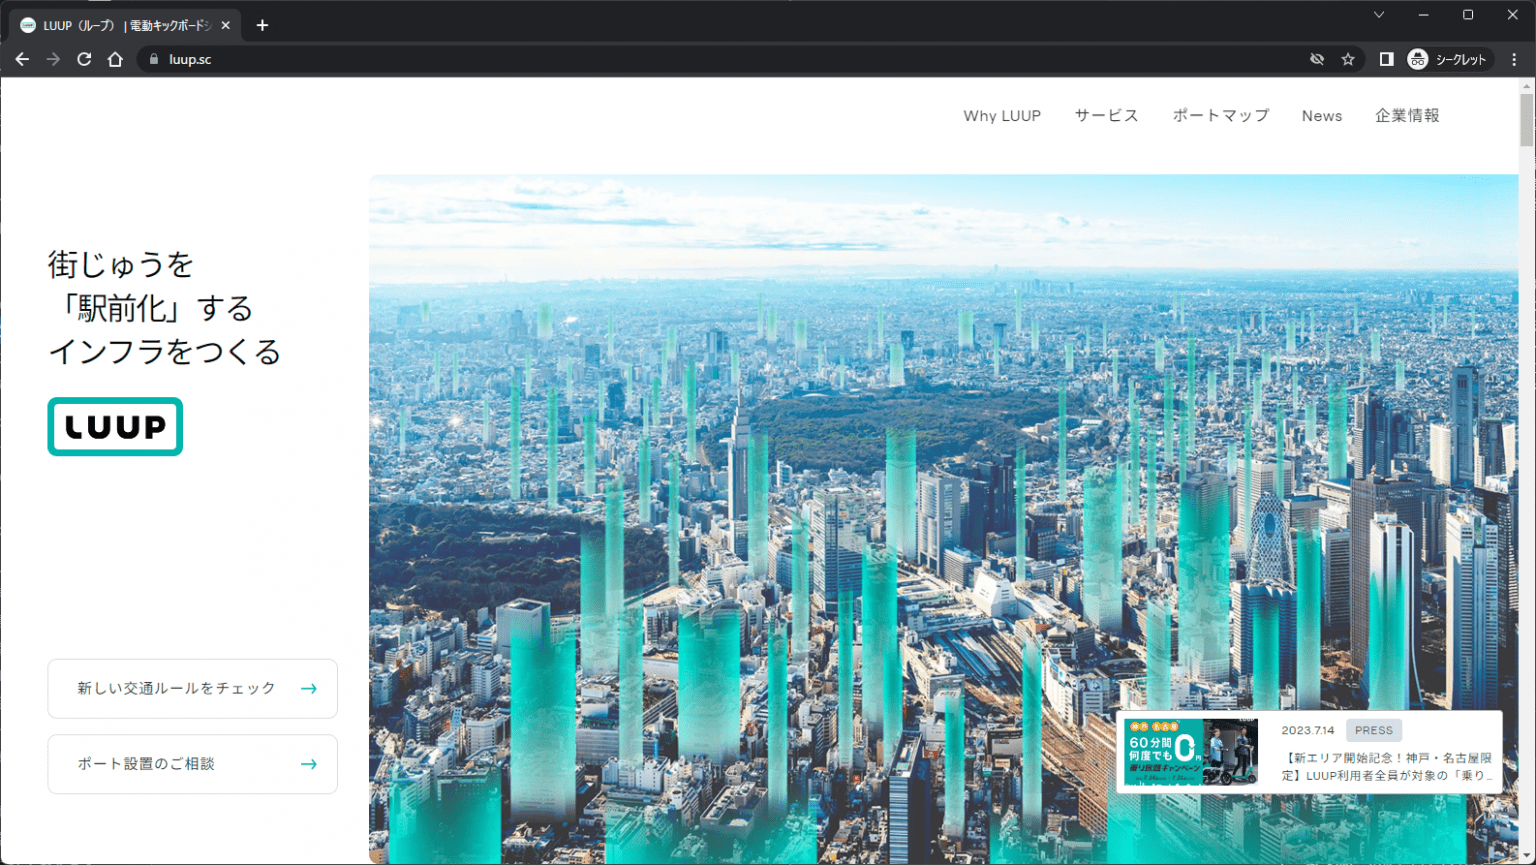1536x865 pixels.
Task: Open the side panel icon in Chrome toolbar
Action: 1385,59
